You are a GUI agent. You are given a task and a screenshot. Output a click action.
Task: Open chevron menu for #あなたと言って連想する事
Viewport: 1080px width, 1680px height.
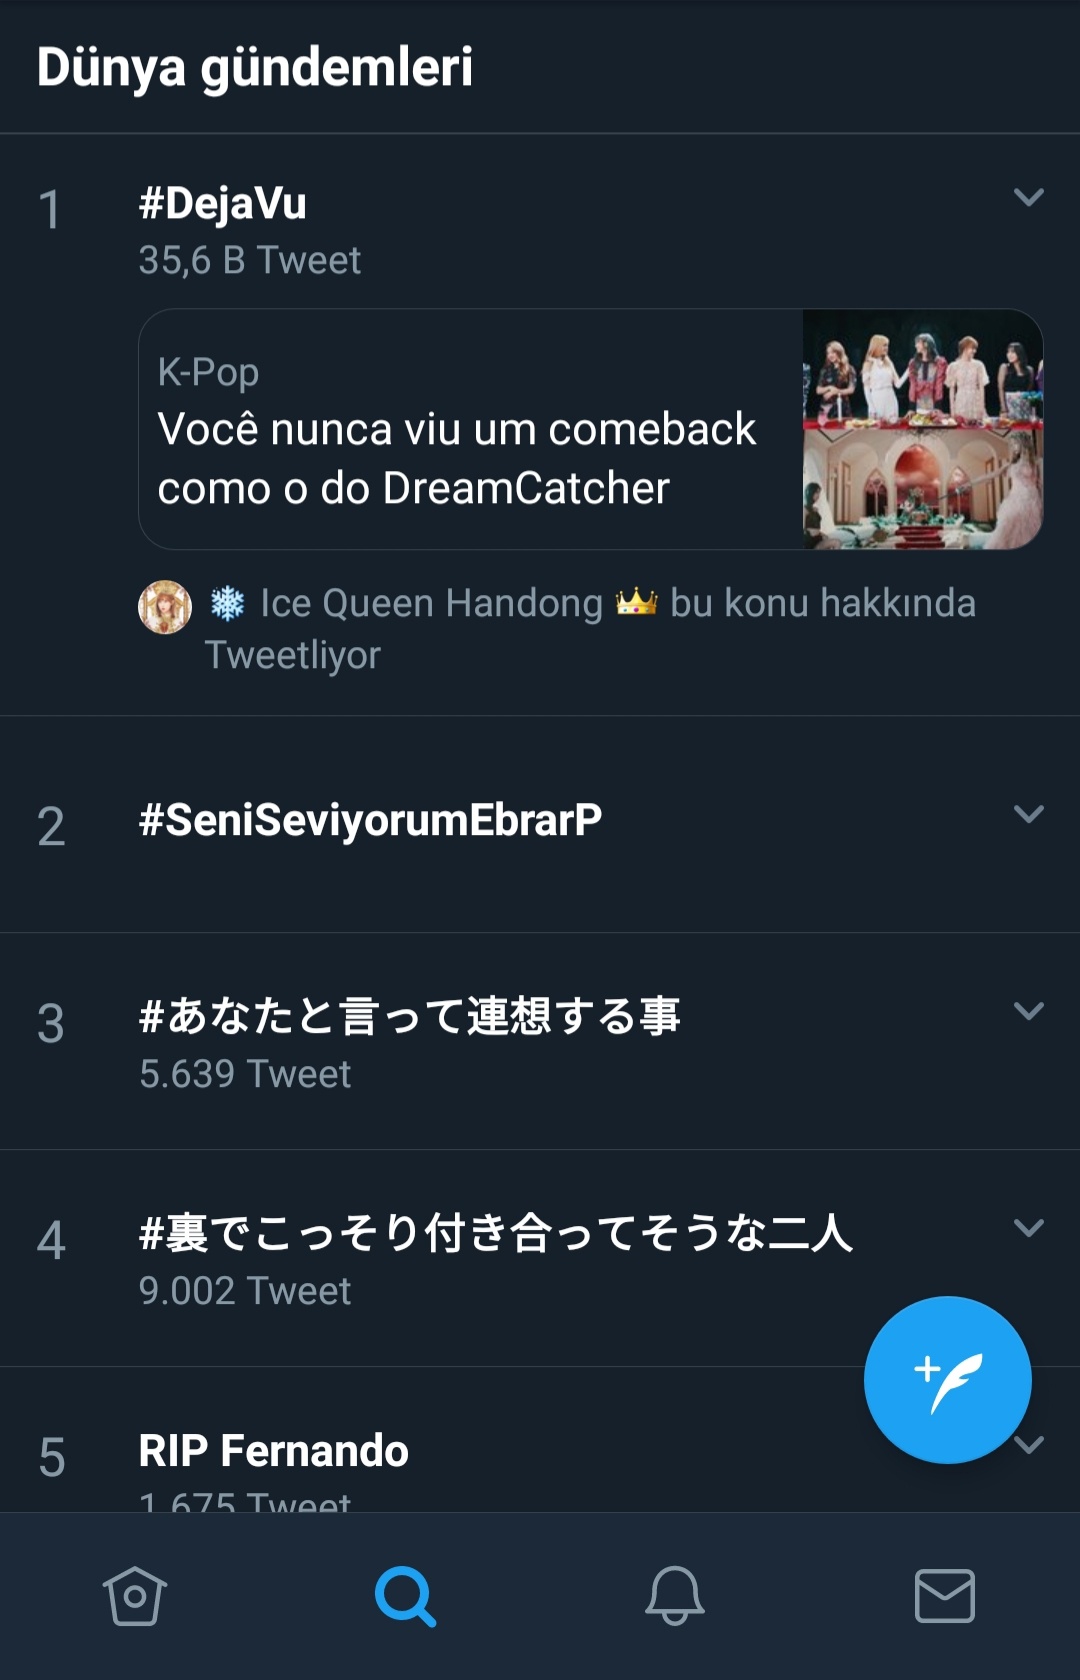click(1028, 1011)
